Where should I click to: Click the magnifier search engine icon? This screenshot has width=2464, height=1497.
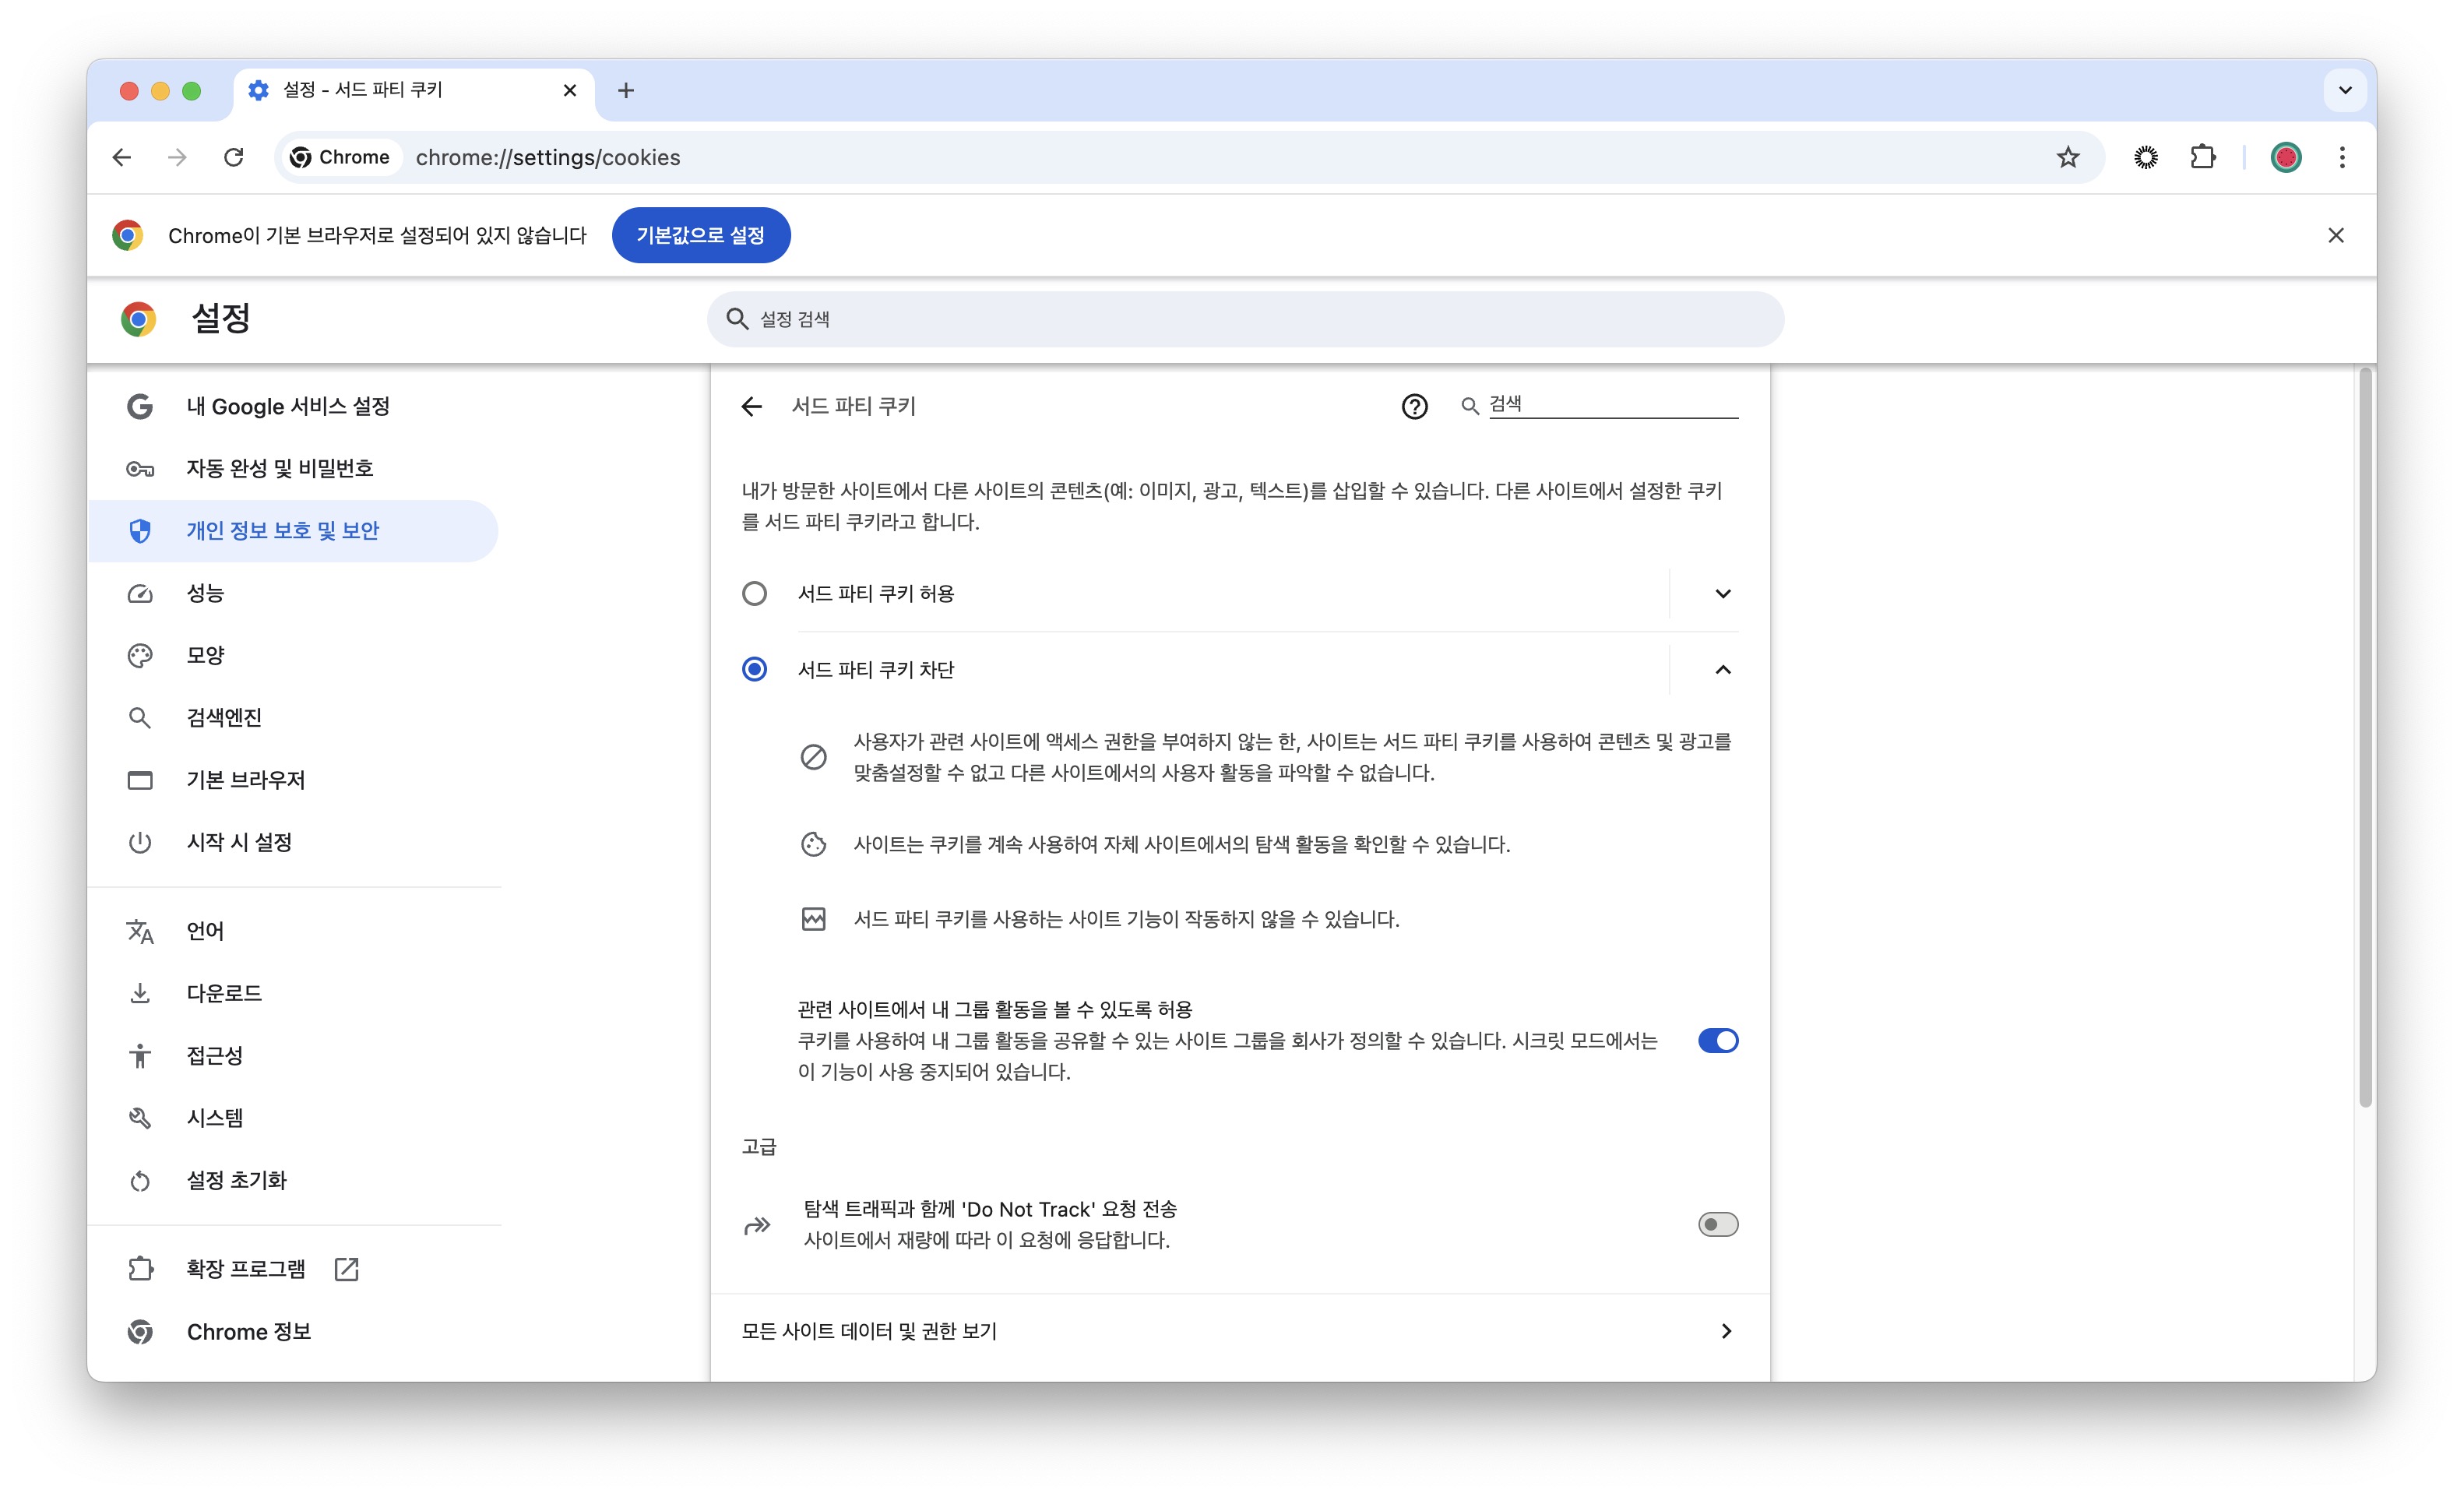[140, 718]
